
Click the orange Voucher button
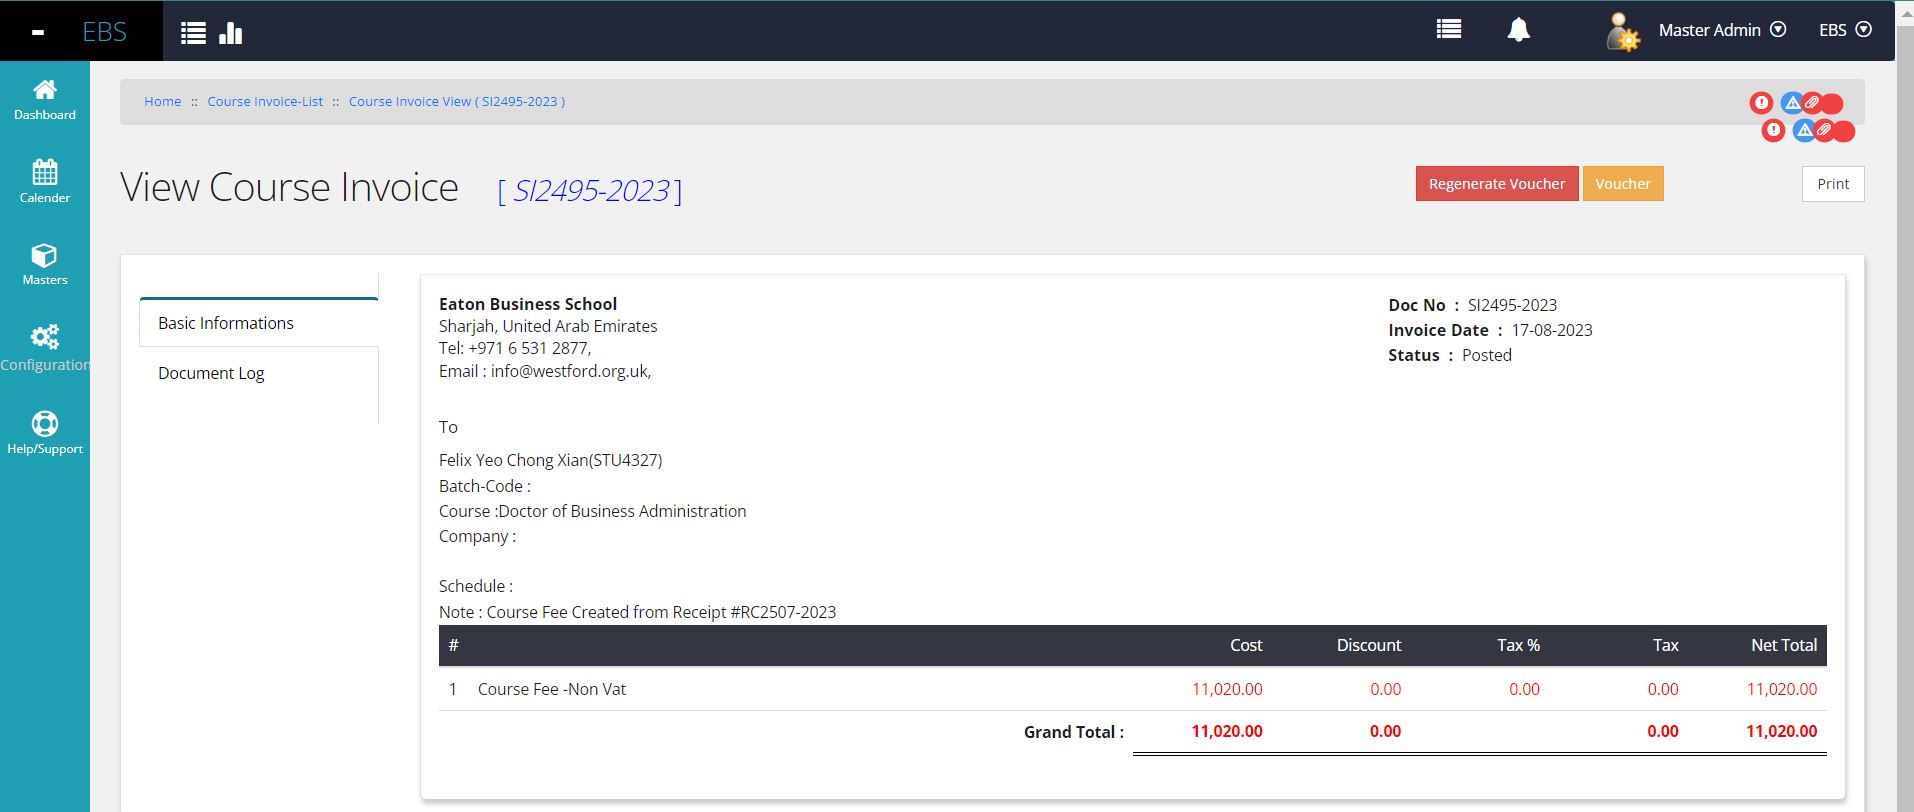pos(1622,184)
